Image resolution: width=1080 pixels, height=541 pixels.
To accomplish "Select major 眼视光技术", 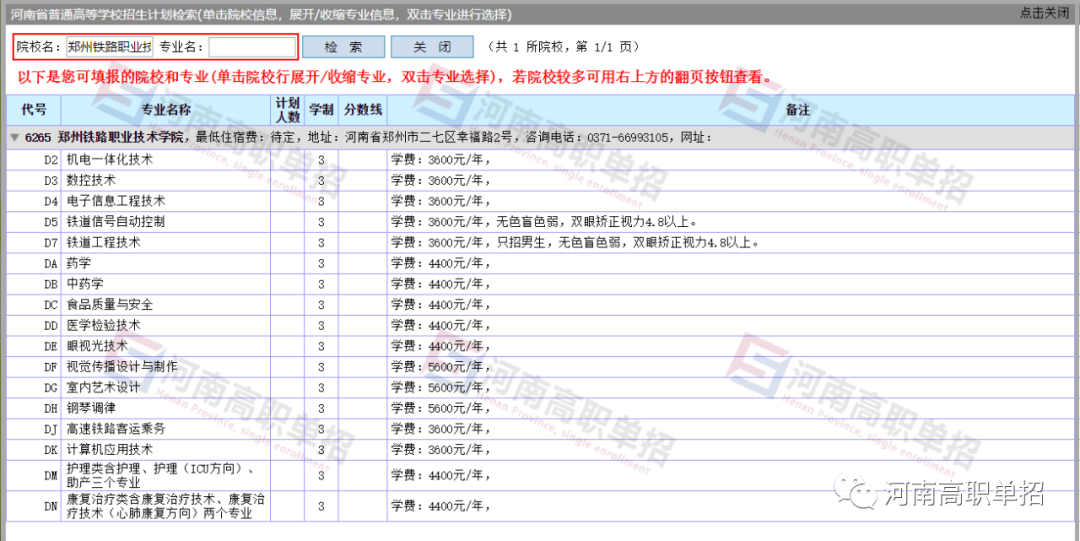I will coord(97,346).
